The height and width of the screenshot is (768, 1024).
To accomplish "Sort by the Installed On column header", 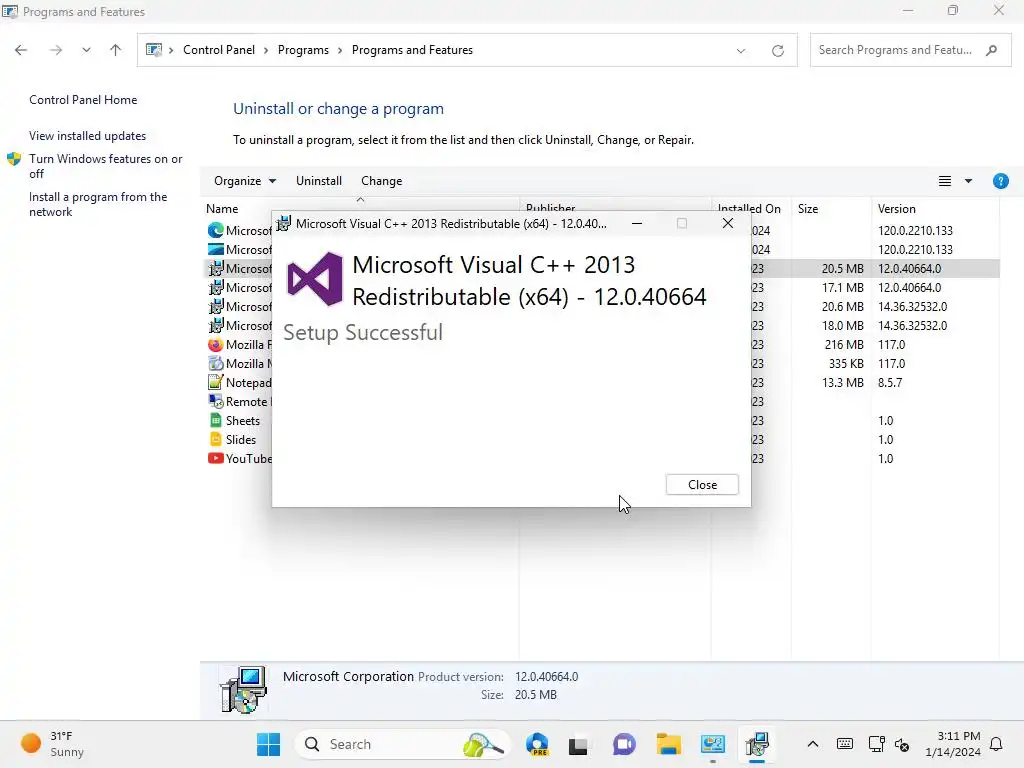I will tap(749, 209).
